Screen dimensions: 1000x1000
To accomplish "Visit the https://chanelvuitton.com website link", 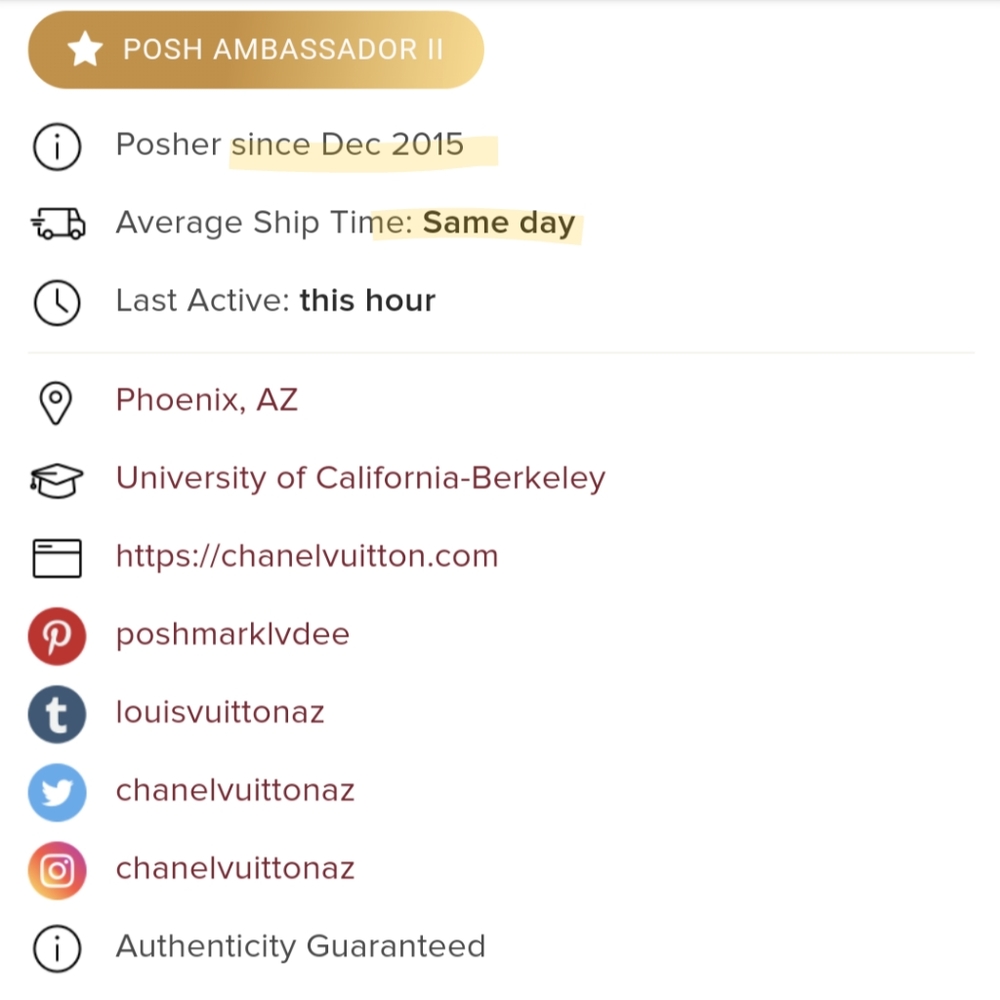I will coord(307,557).
